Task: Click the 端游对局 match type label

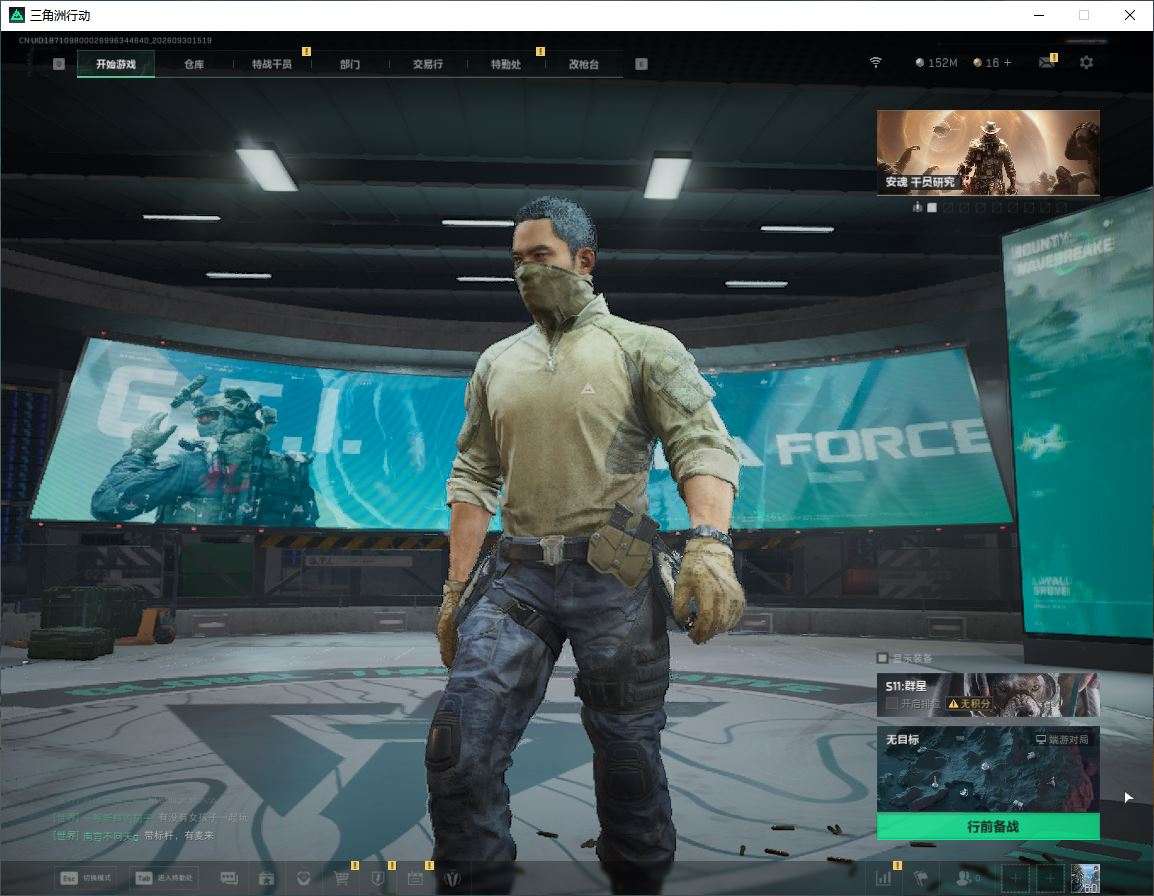Action: point(1062,739)
